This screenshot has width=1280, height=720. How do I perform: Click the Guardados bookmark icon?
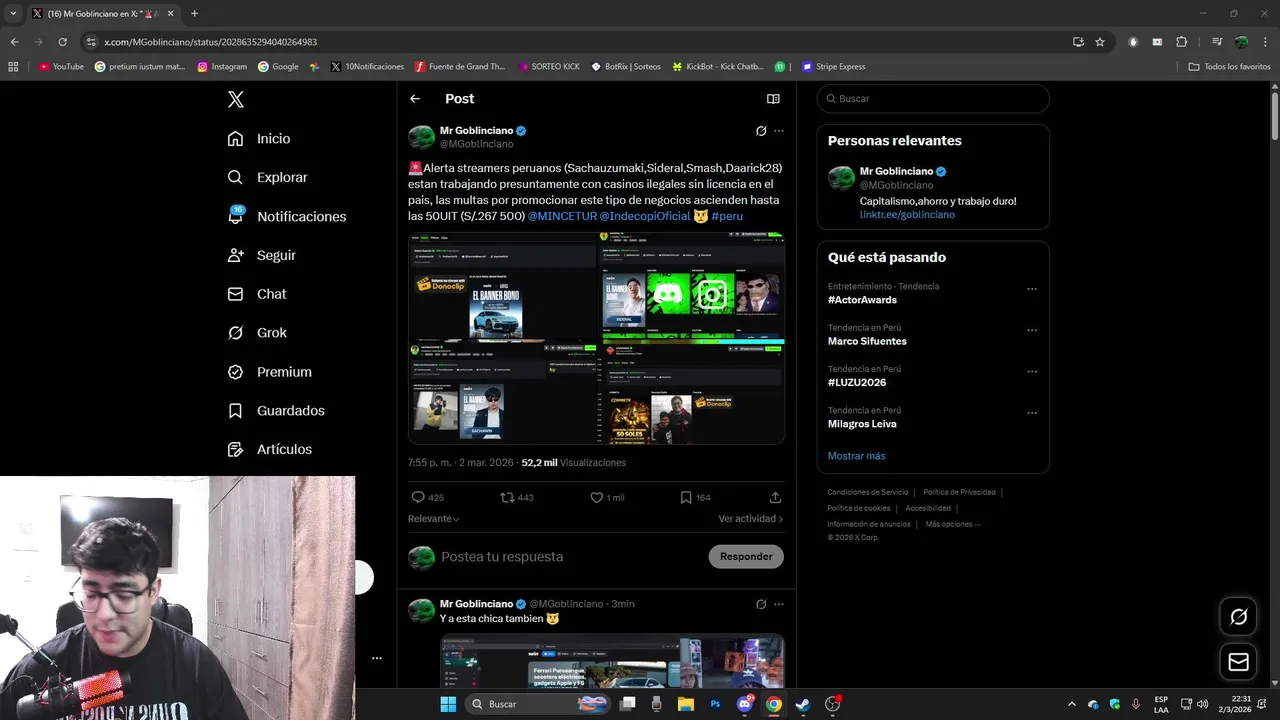coord(235,411)
